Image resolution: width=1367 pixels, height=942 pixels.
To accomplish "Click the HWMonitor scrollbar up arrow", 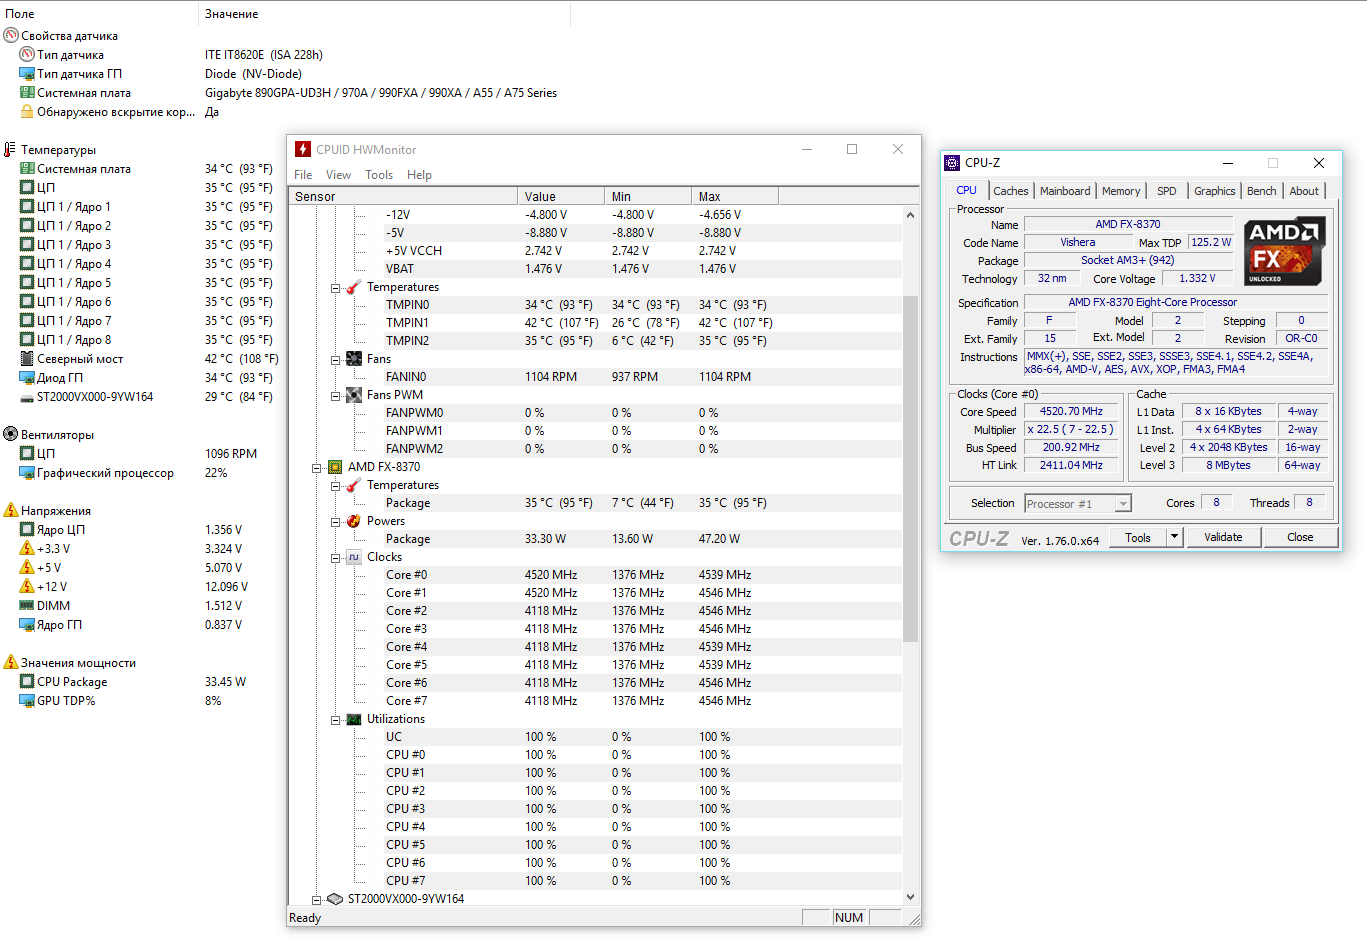I will (910, 215).
